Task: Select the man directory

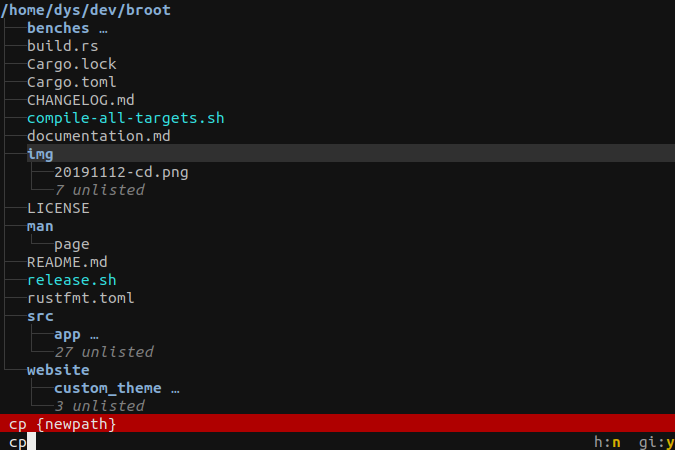Action: 40,226
